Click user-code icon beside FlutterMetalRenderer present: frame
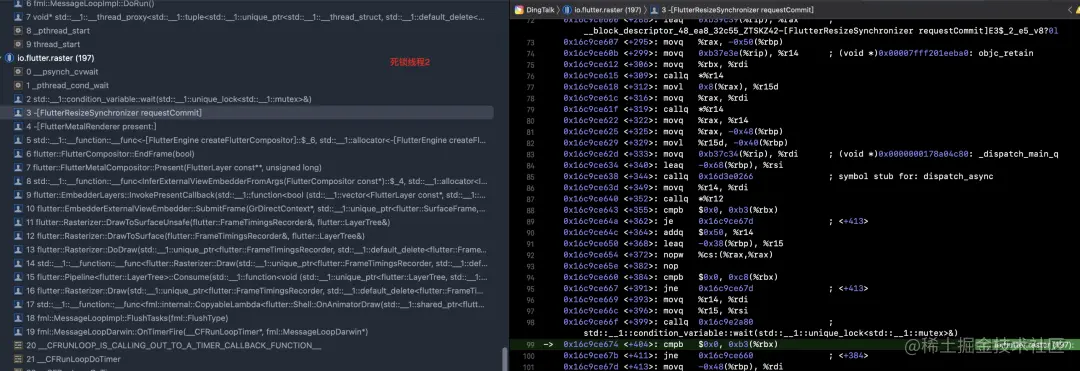The width and height of the screenshot is (1080, 371). point(19,126)
